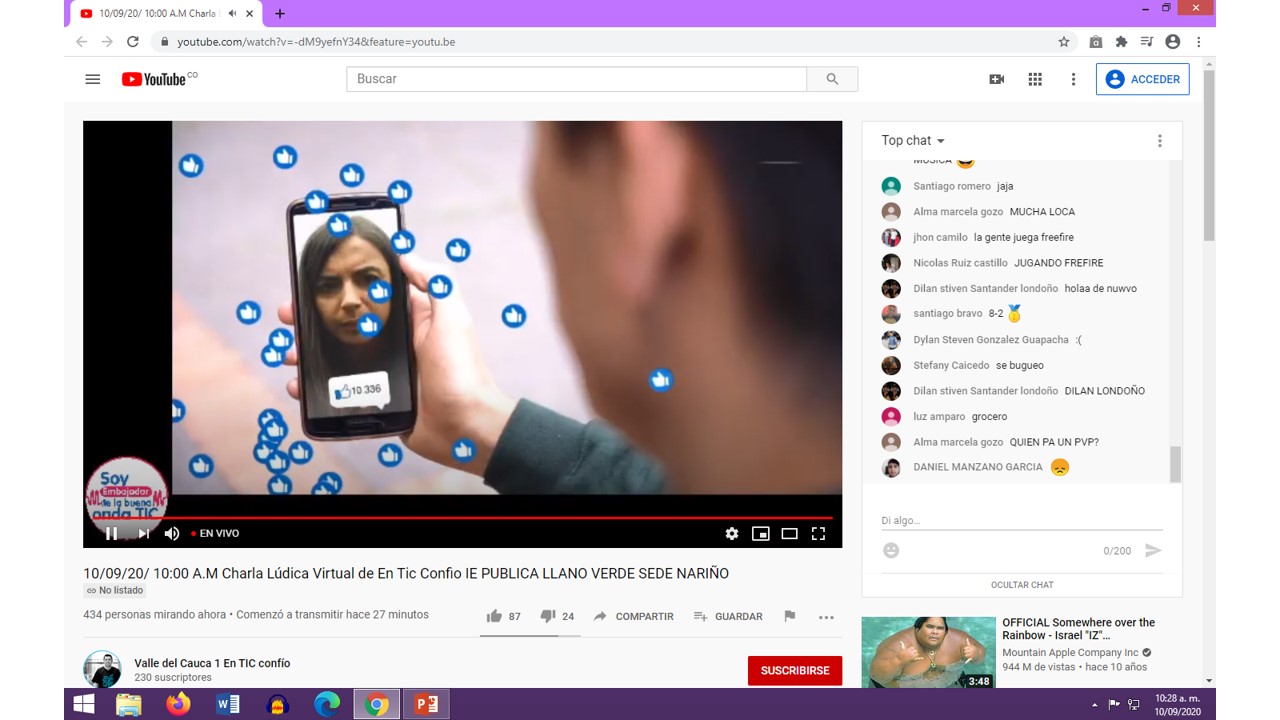Launch Firefox from taskbar
Image resolution: width=1280 pixels, height=720 pixels.
[x=179, y=704]
